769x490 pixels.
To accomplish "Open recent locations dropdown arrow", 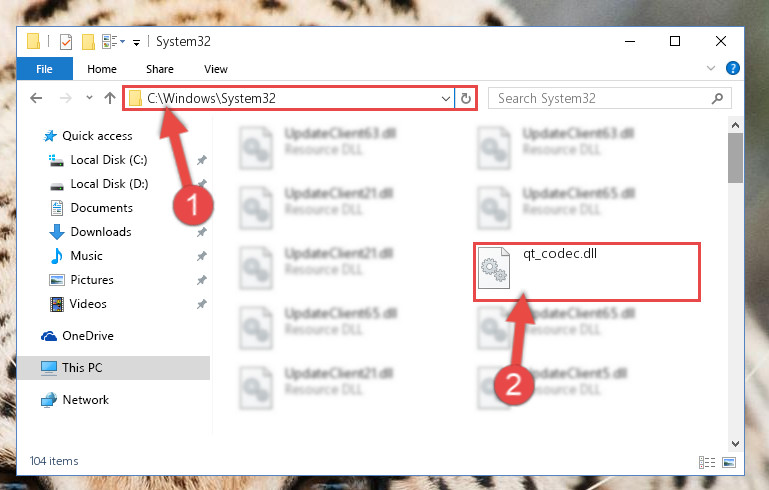I will (89, 98).
